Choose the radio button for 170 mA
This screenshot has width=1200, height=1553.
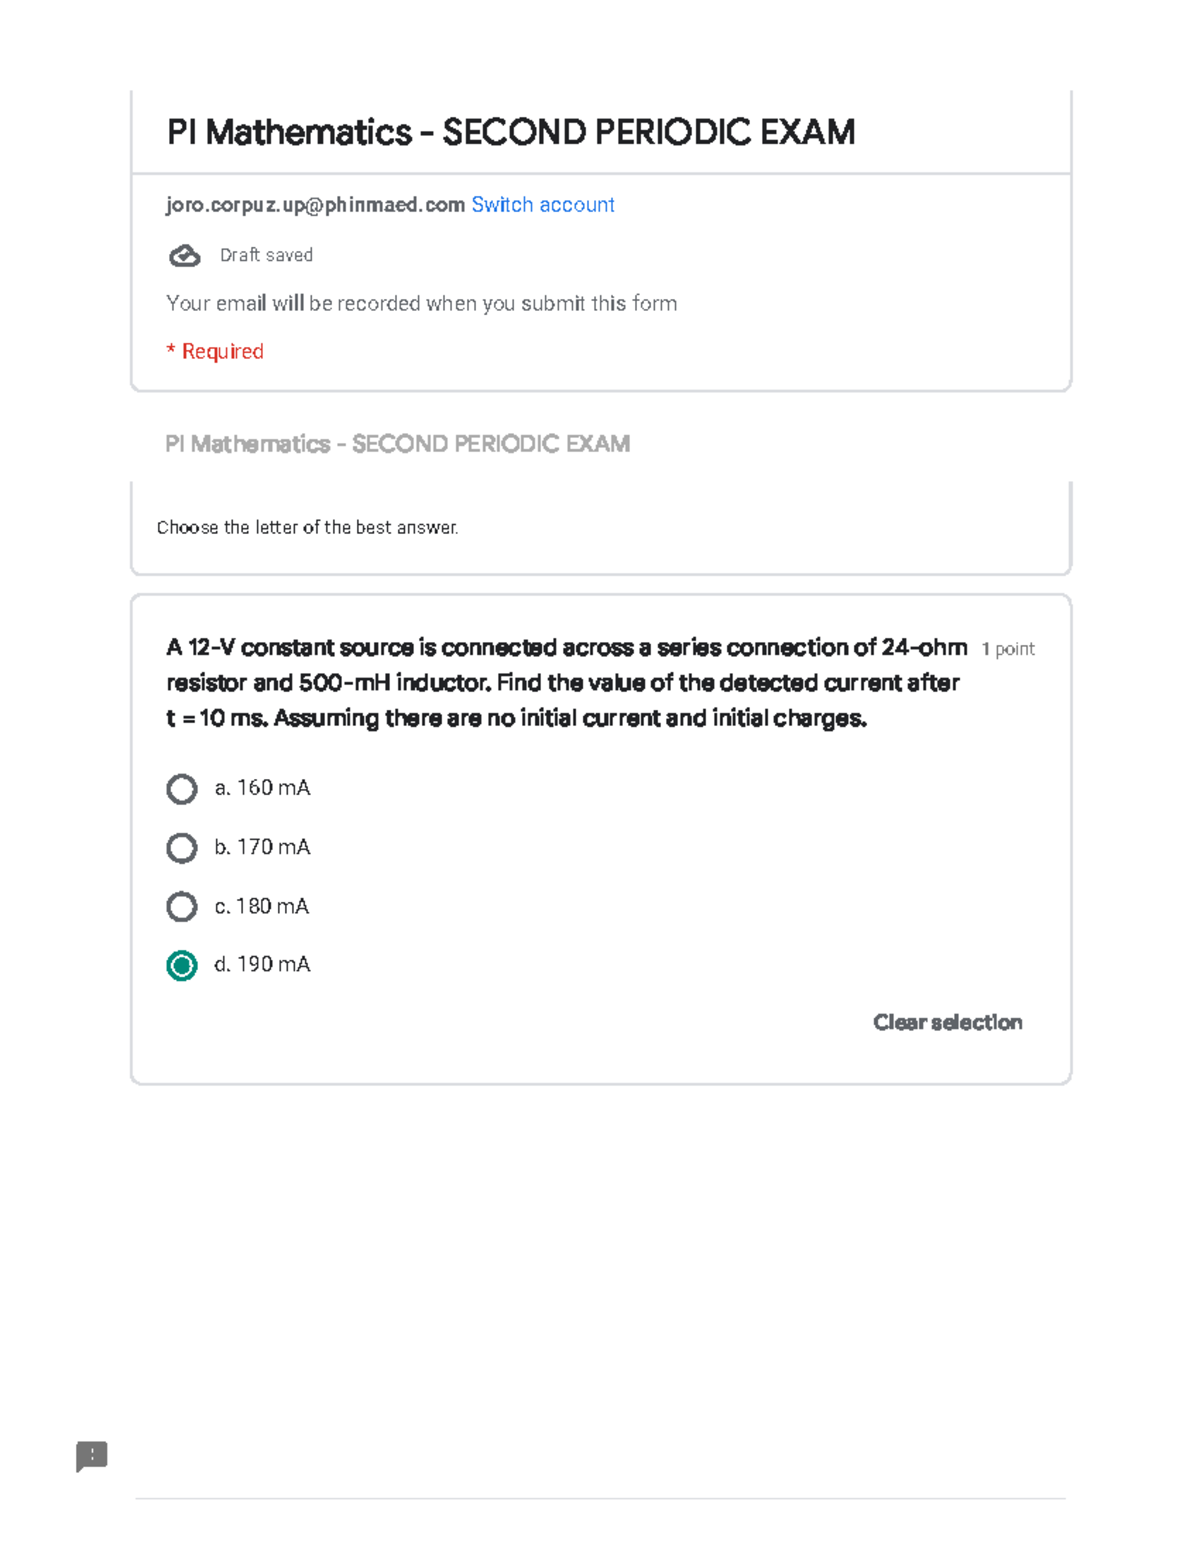click(x=182, y=848)
